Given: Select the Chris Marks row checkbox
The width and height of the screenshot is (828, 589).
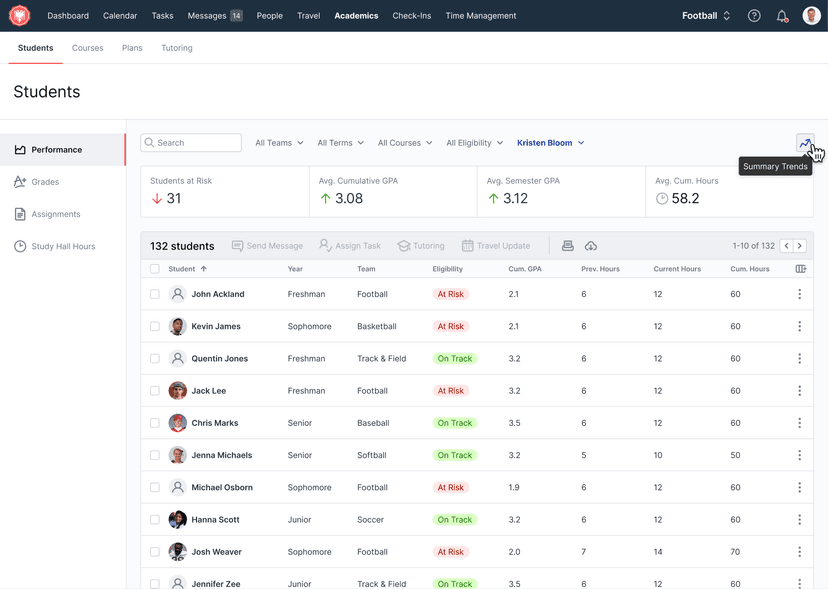Looking at the screenshot, I should [155, 423].
